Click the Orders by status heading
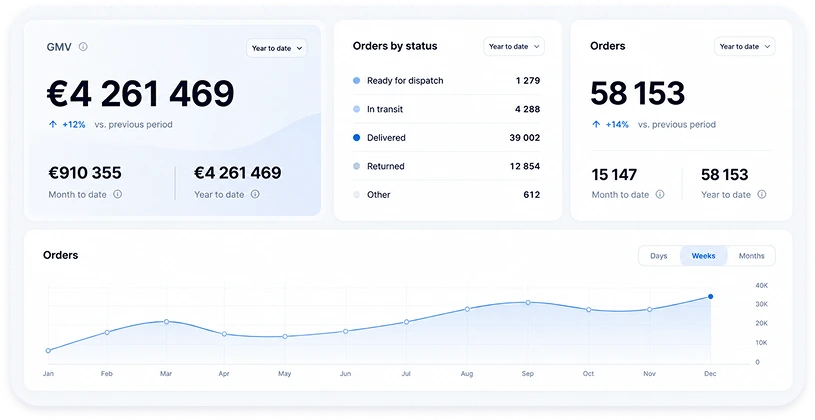This screenshot has width=815, height=420. coord(395,46)
